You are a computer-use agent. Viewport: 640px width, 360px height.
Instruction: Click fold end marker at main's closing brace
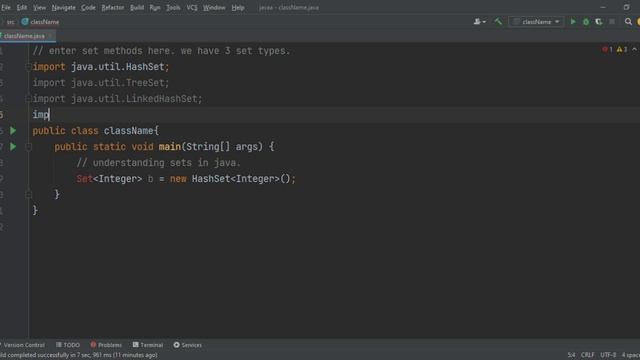tap(28, 195)
